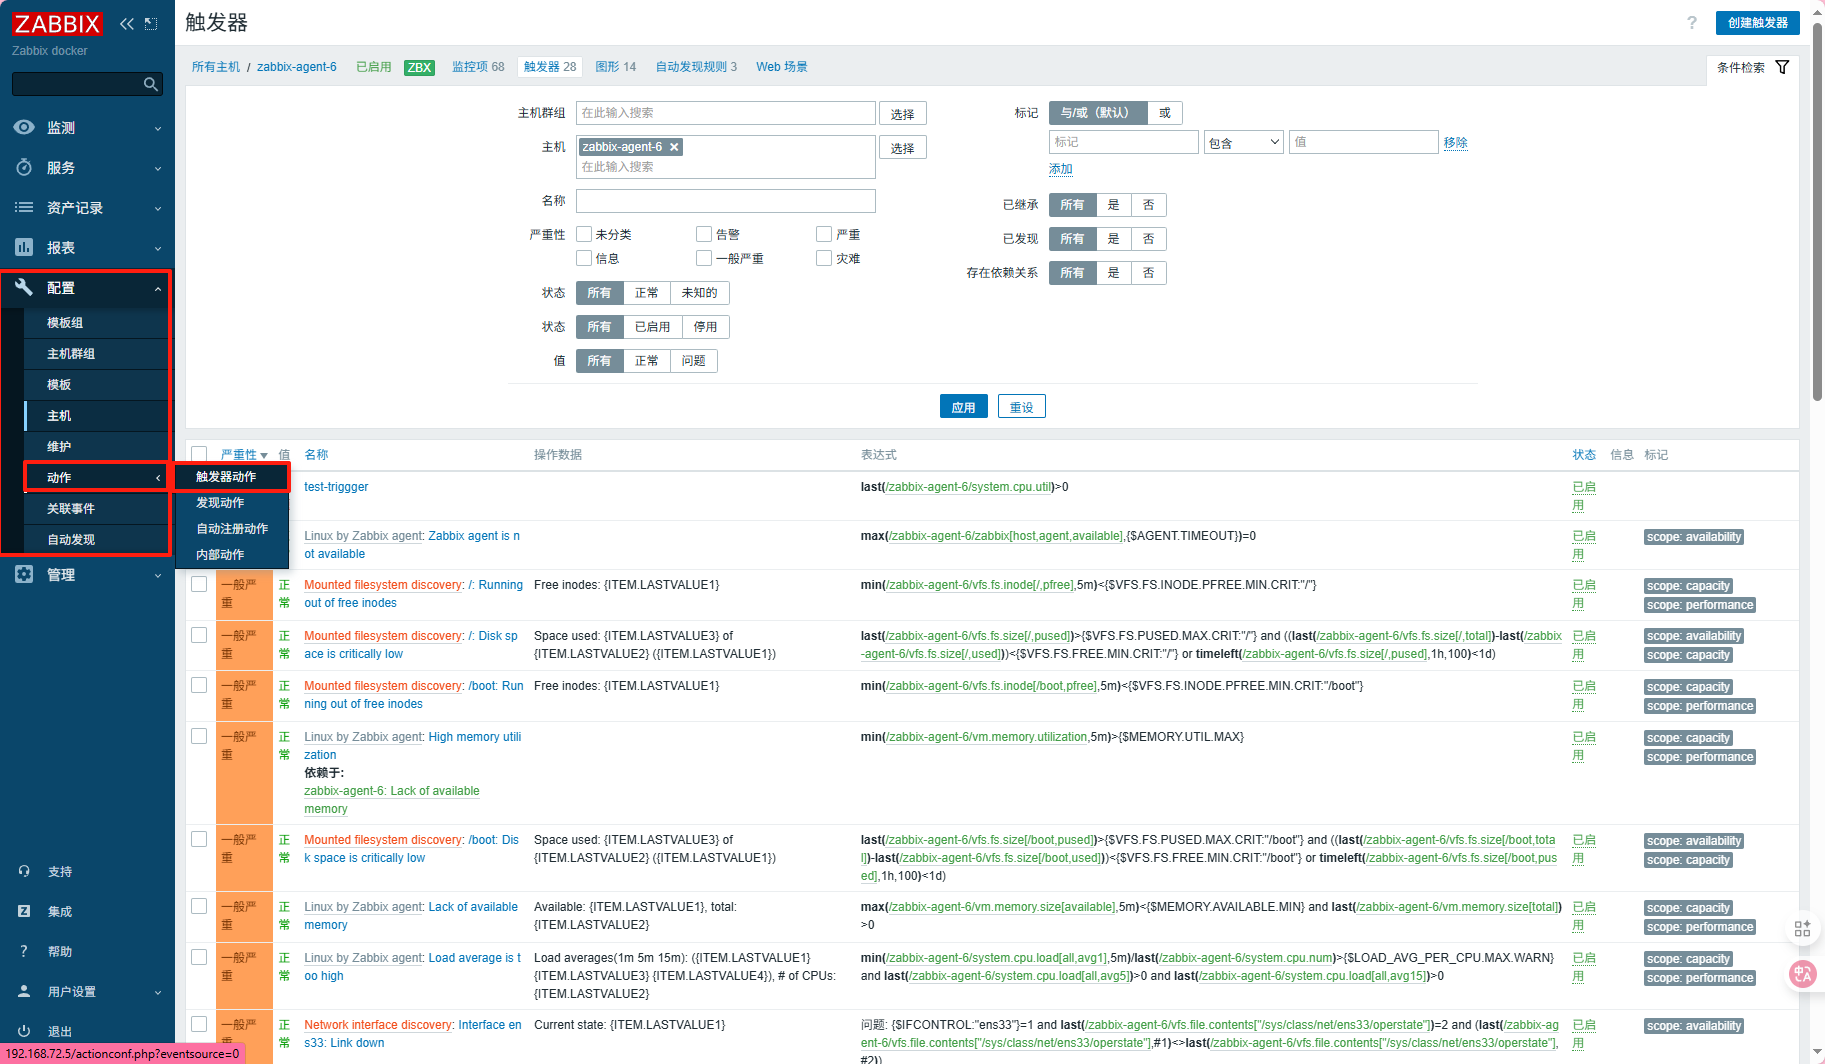1825x1064 pixels.
Task: Check the 信息 severity checkbox
Action: (584, 258)
